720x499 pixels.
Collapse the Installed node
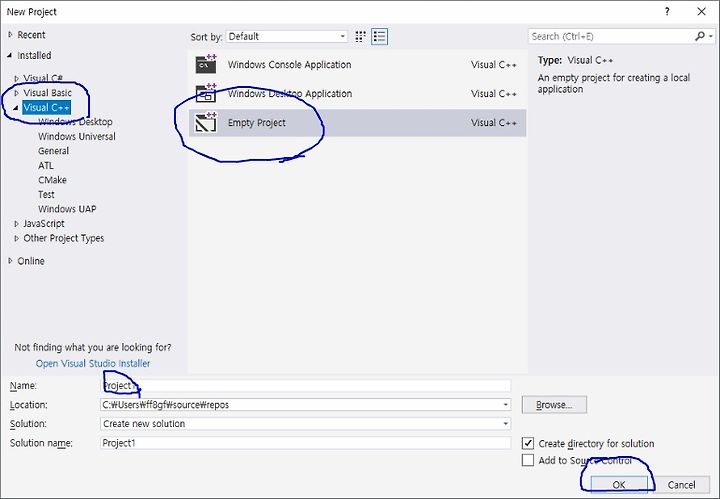coord(10,56)
